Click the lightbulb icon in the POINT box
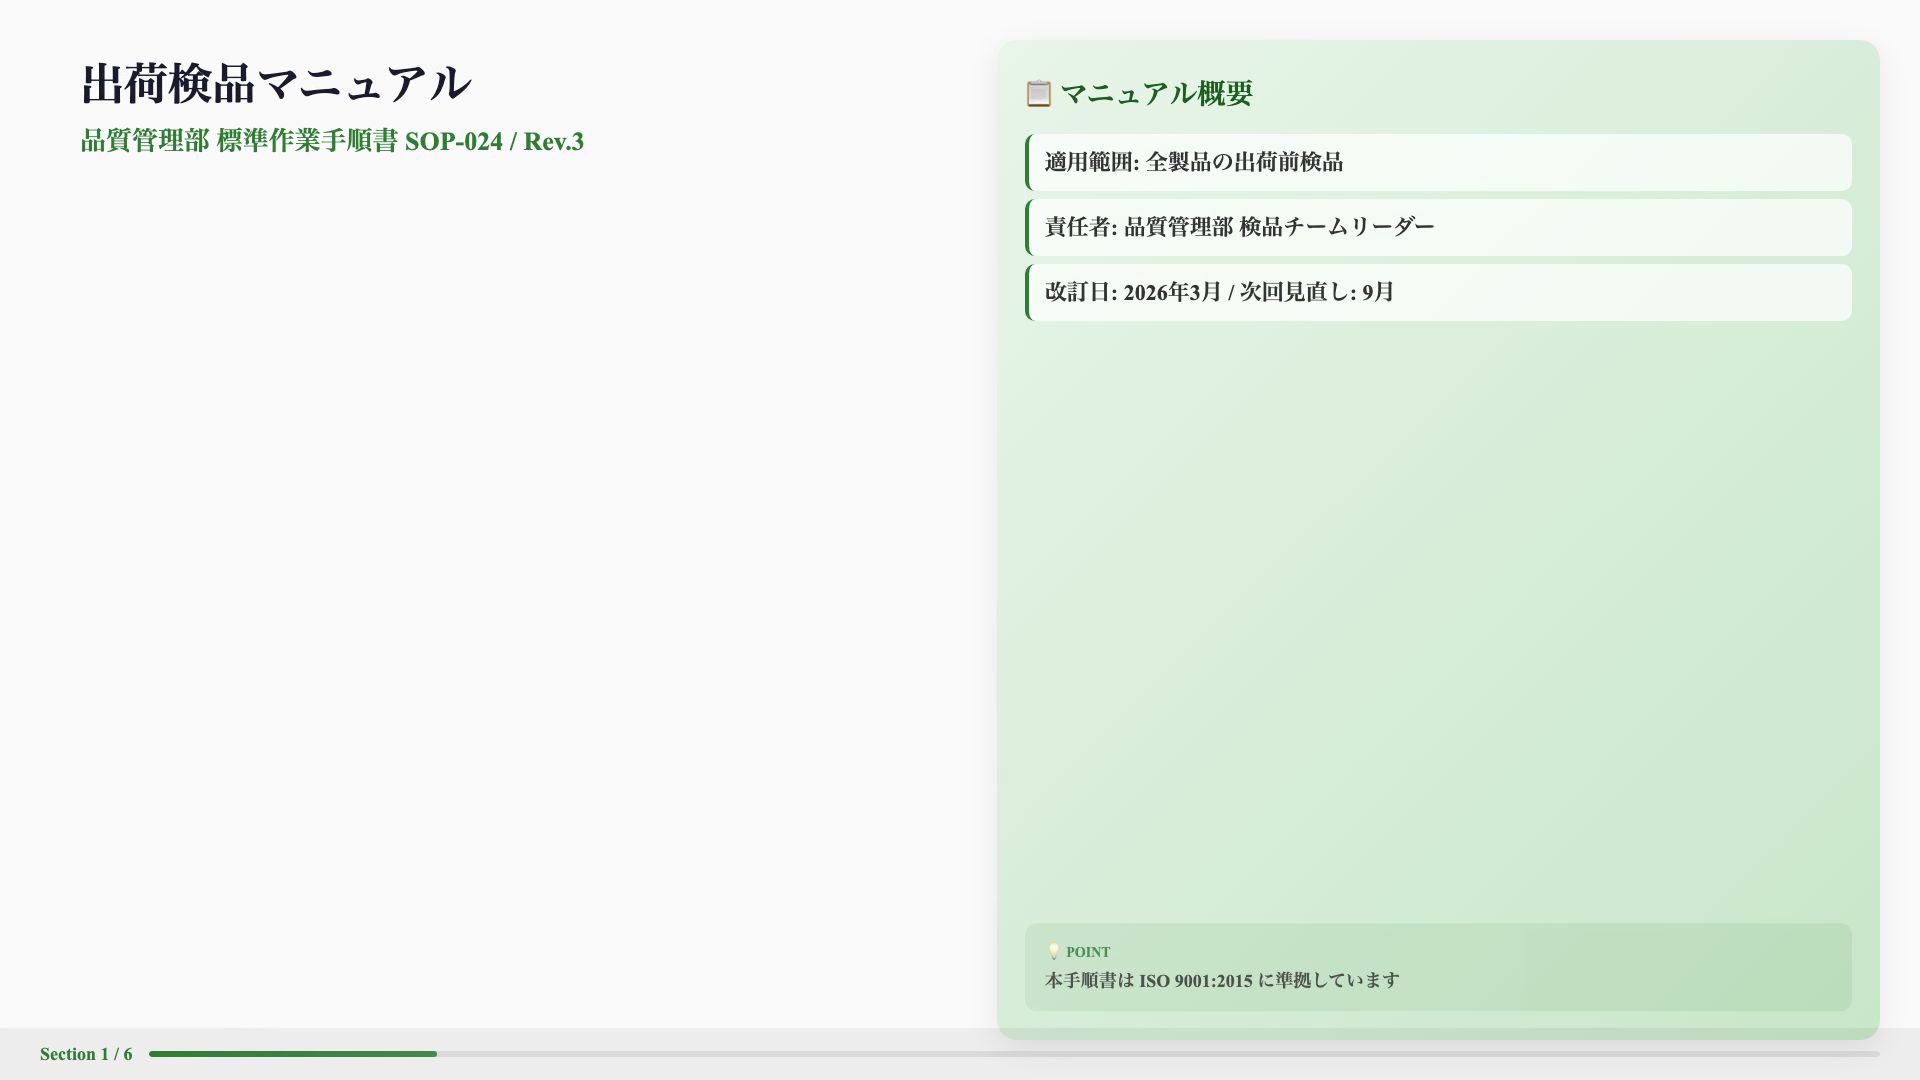1920x1080 pixels. coord(1053,952)
